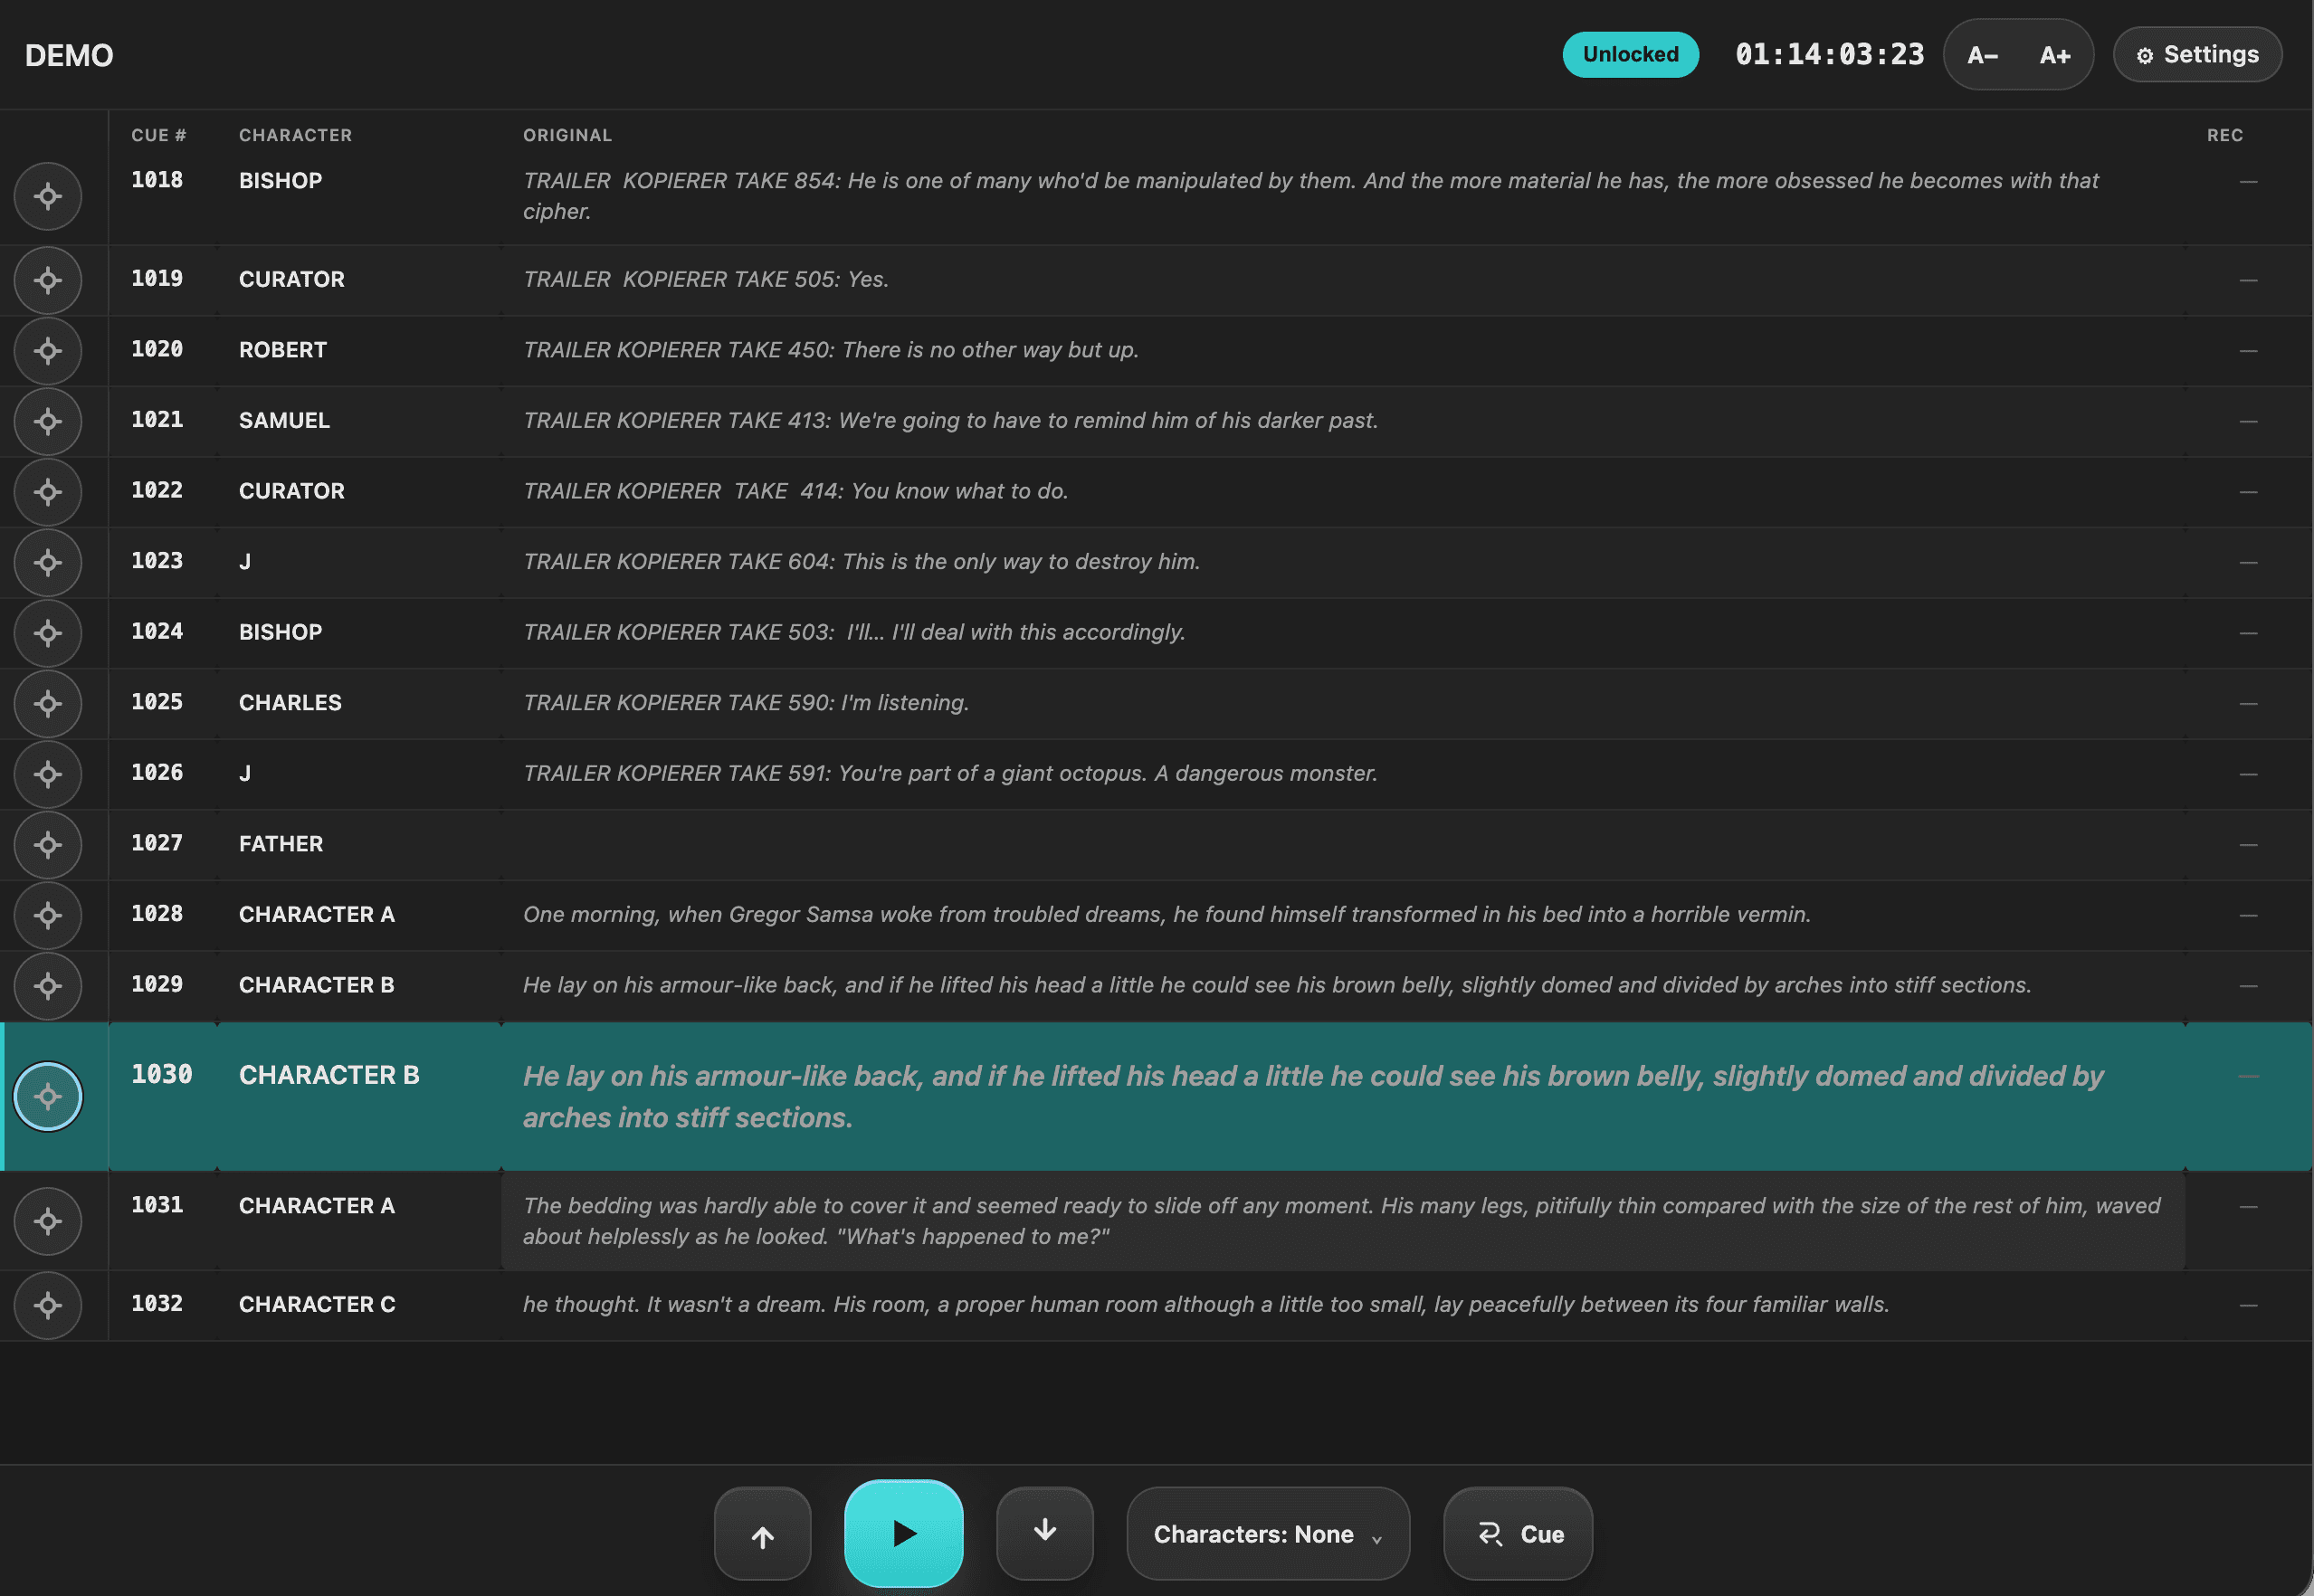Click the REC dash for cue 1032

click(x=2248, y=1305)
